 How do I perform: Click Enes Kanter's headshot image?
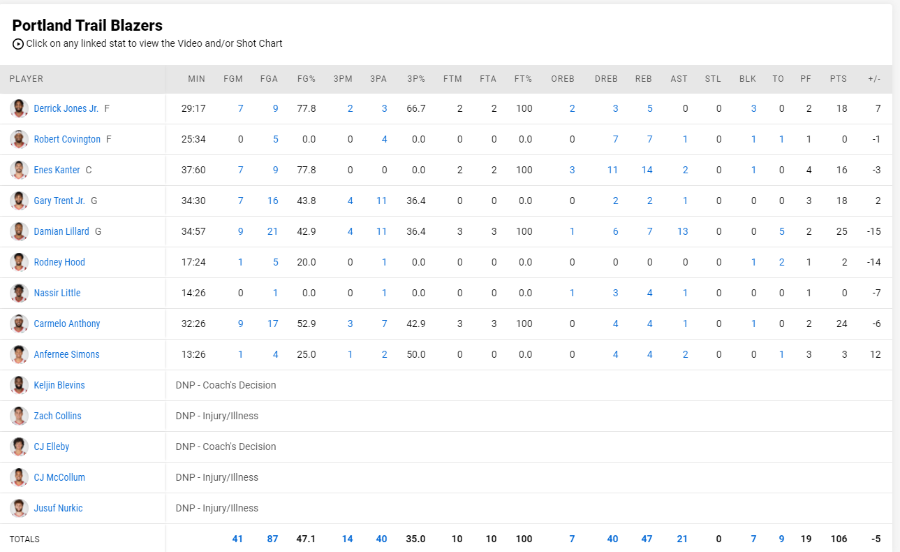click(x=19, y=170)
